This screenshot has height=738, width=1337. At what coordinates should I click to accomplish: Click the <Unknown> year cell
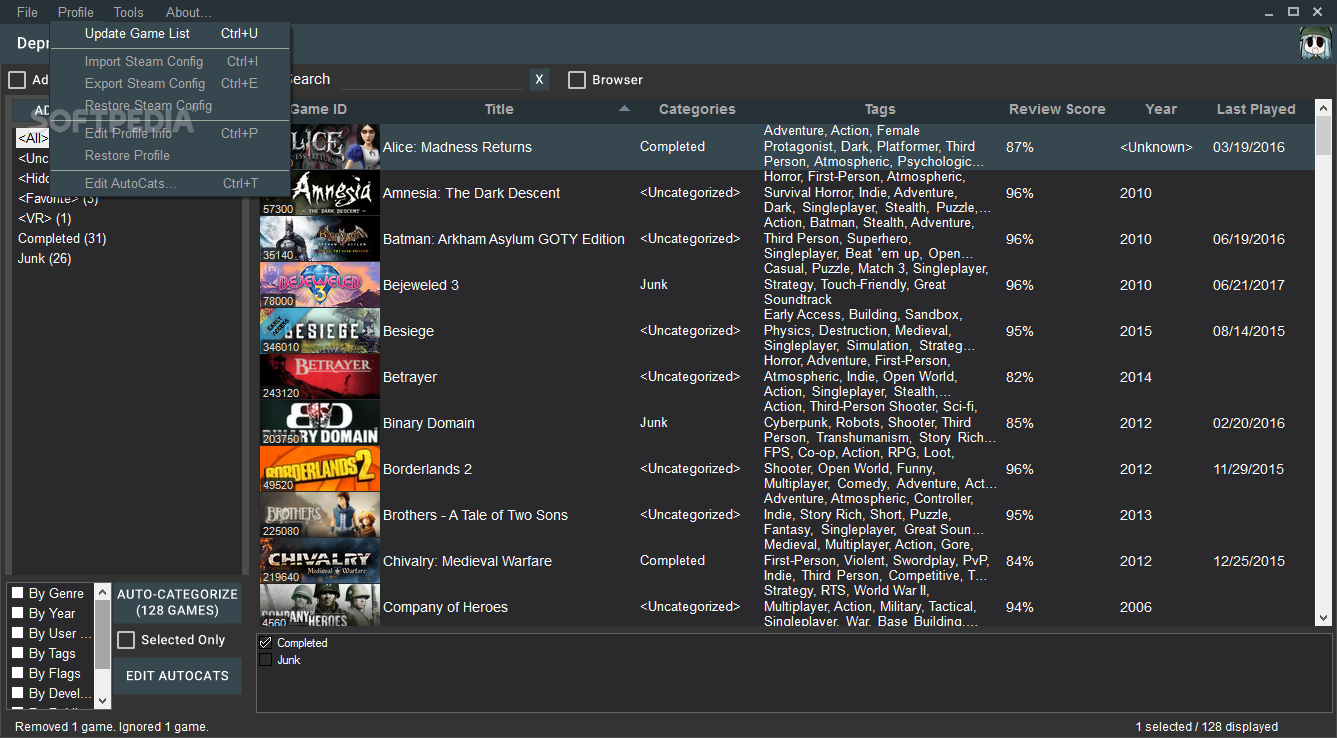coord(1156,147)
